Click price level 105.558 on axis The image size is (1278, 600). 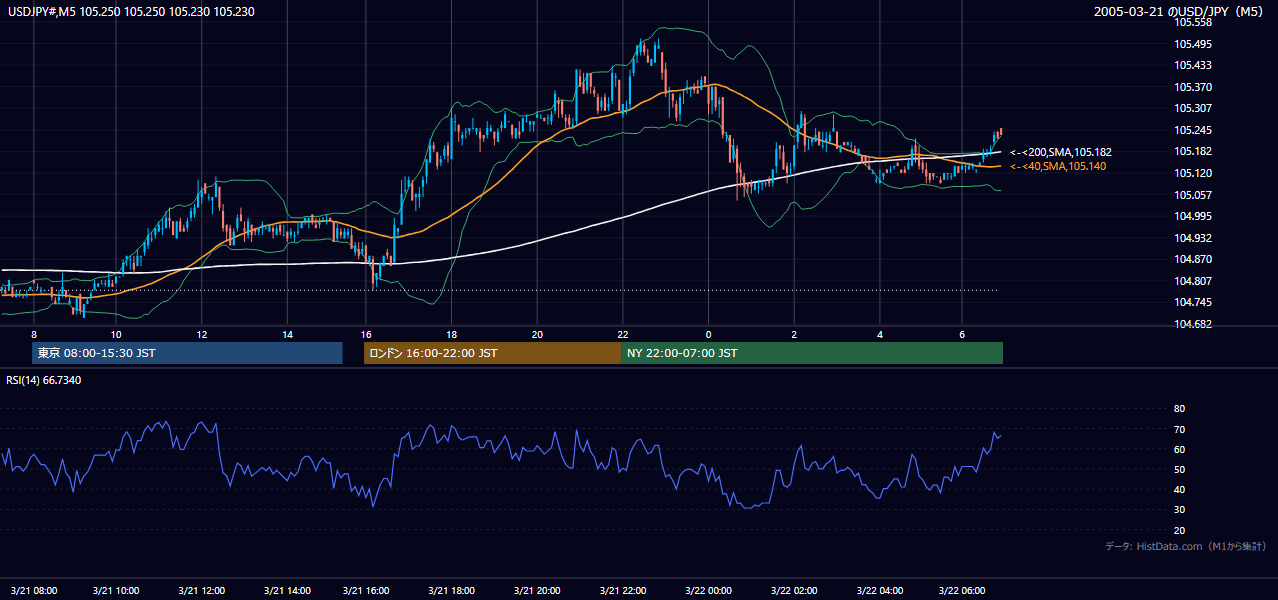pyautogui.click(x=1194, y=22)
